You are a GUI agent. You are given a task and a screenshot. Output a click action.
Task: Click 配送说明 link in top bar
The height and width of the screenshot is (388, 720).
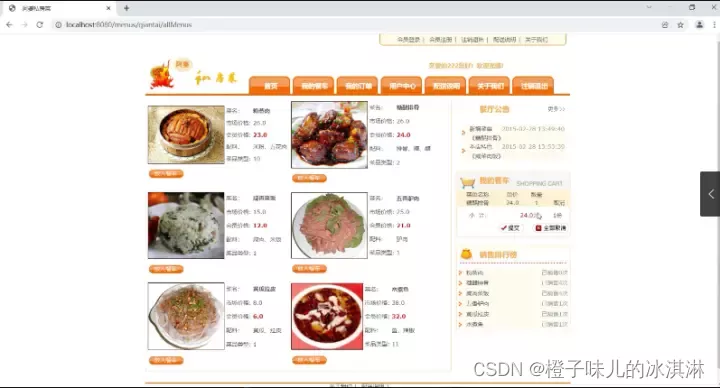coord(505,40)
